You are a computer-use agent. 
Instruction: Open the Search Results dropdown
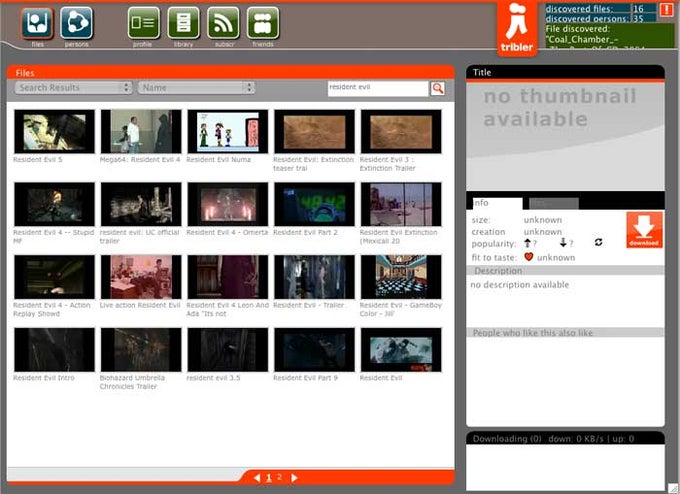pos(73,88)
